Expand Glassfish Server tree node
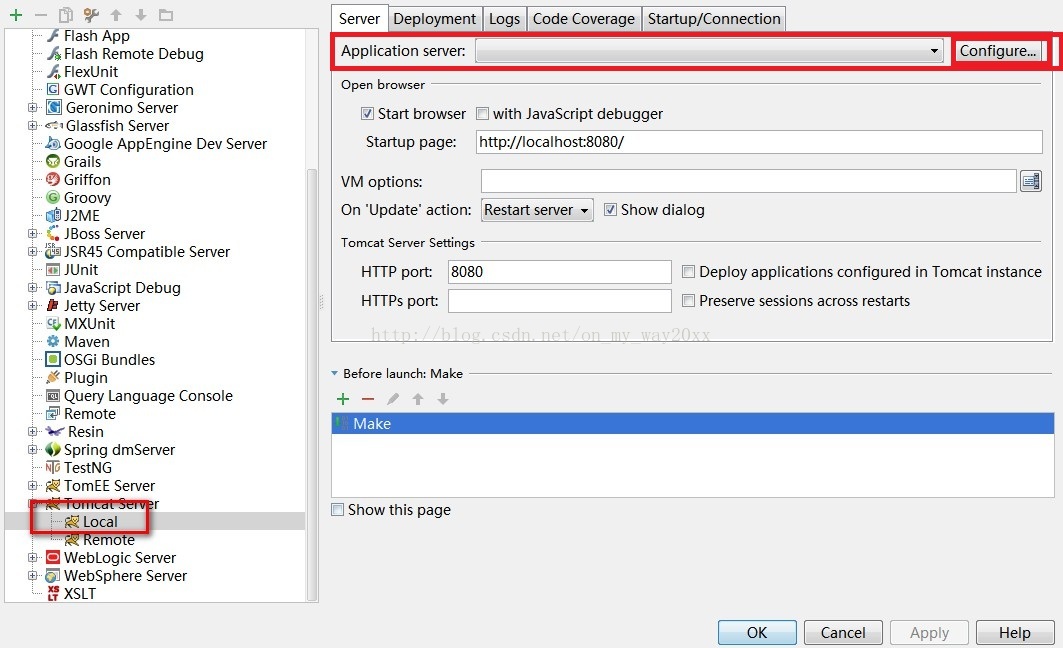This screenshot has height=648, width=1063. pos(32,125)
